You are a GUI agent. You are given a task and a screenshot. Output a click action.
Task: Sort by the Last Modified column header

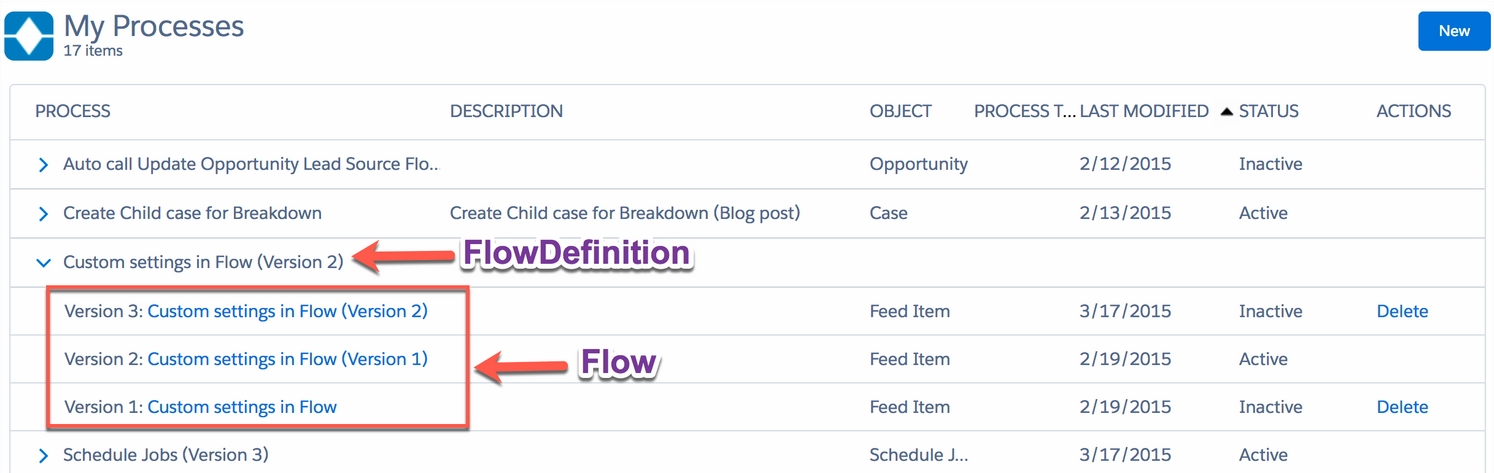pos(1144,111)
